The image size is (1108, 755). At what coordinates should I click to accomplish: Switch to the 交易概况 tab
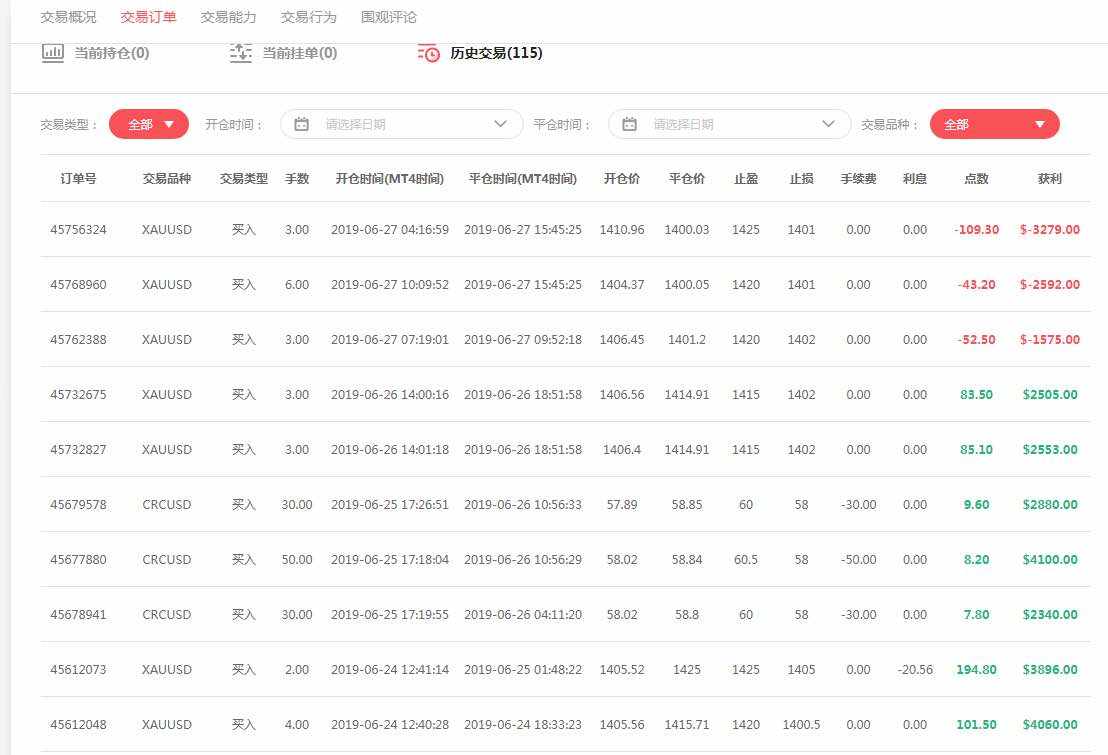(x=69, y=17)
